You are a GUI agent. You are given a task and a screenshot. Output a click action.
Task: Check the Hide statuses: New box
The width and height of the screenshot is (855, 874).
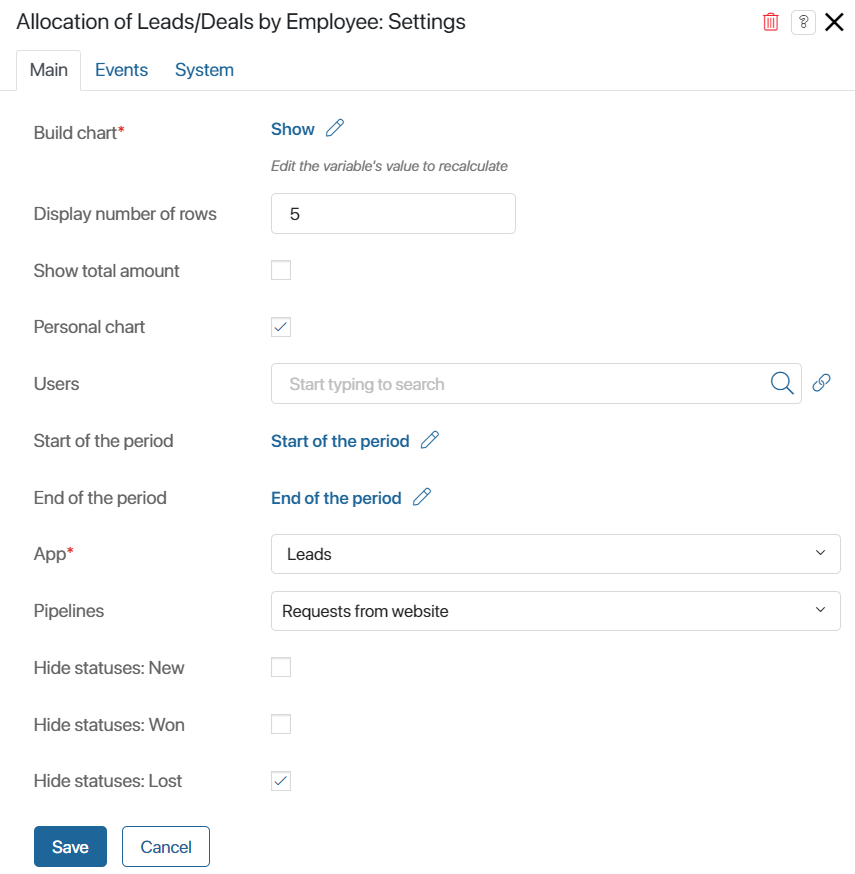point(281,667)
